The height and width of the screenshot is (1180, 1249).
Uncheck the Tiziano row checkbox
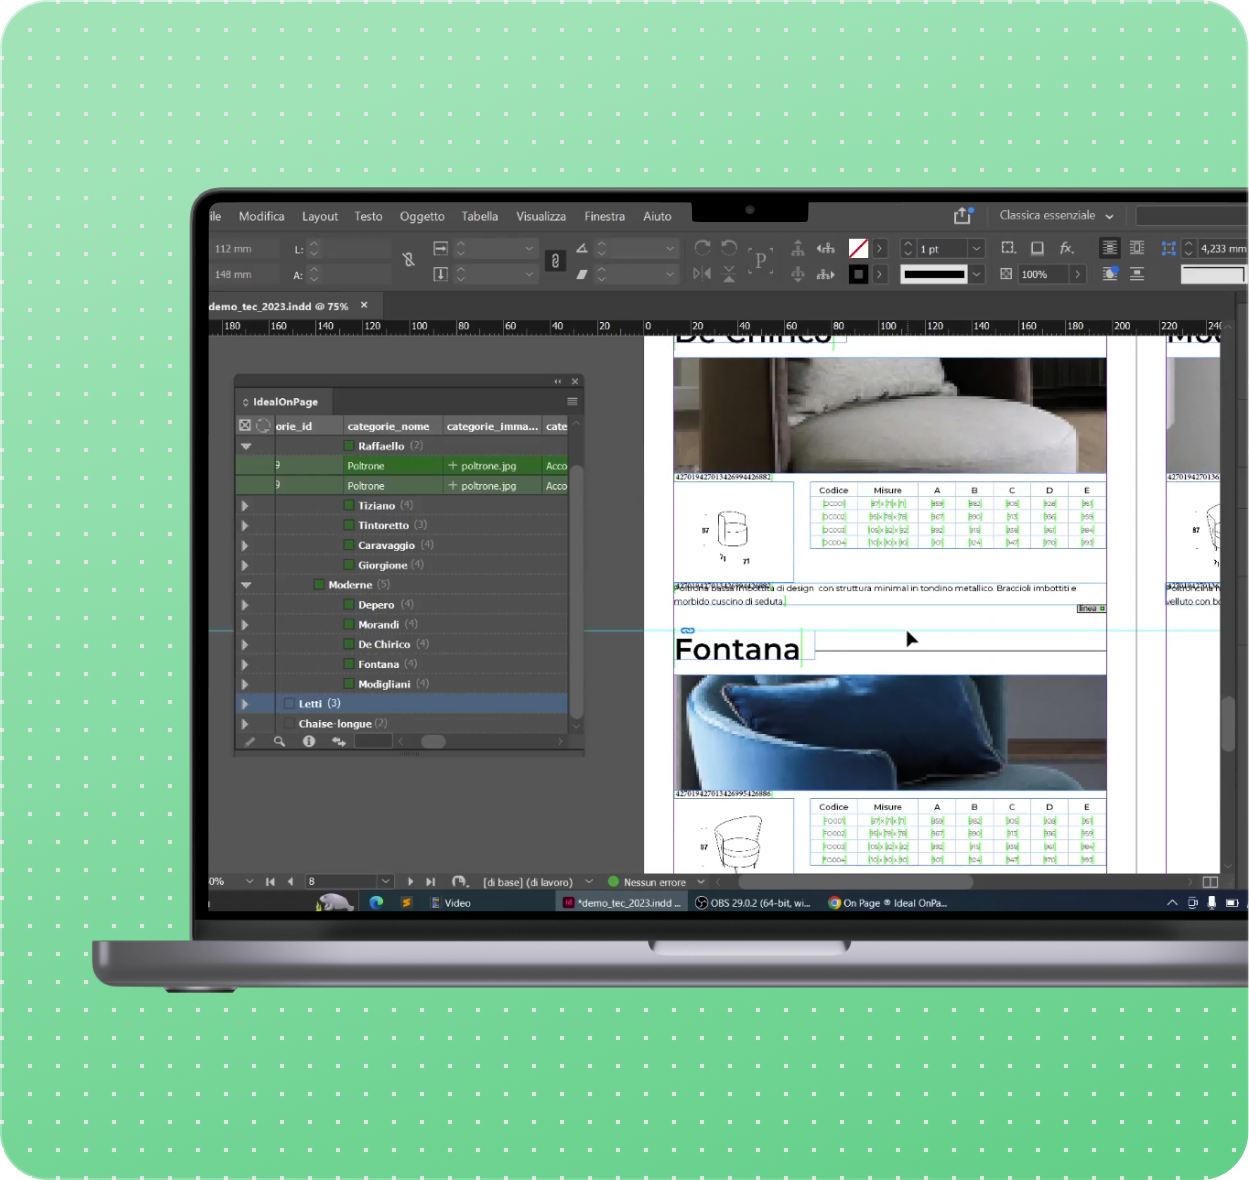(349, 506)
